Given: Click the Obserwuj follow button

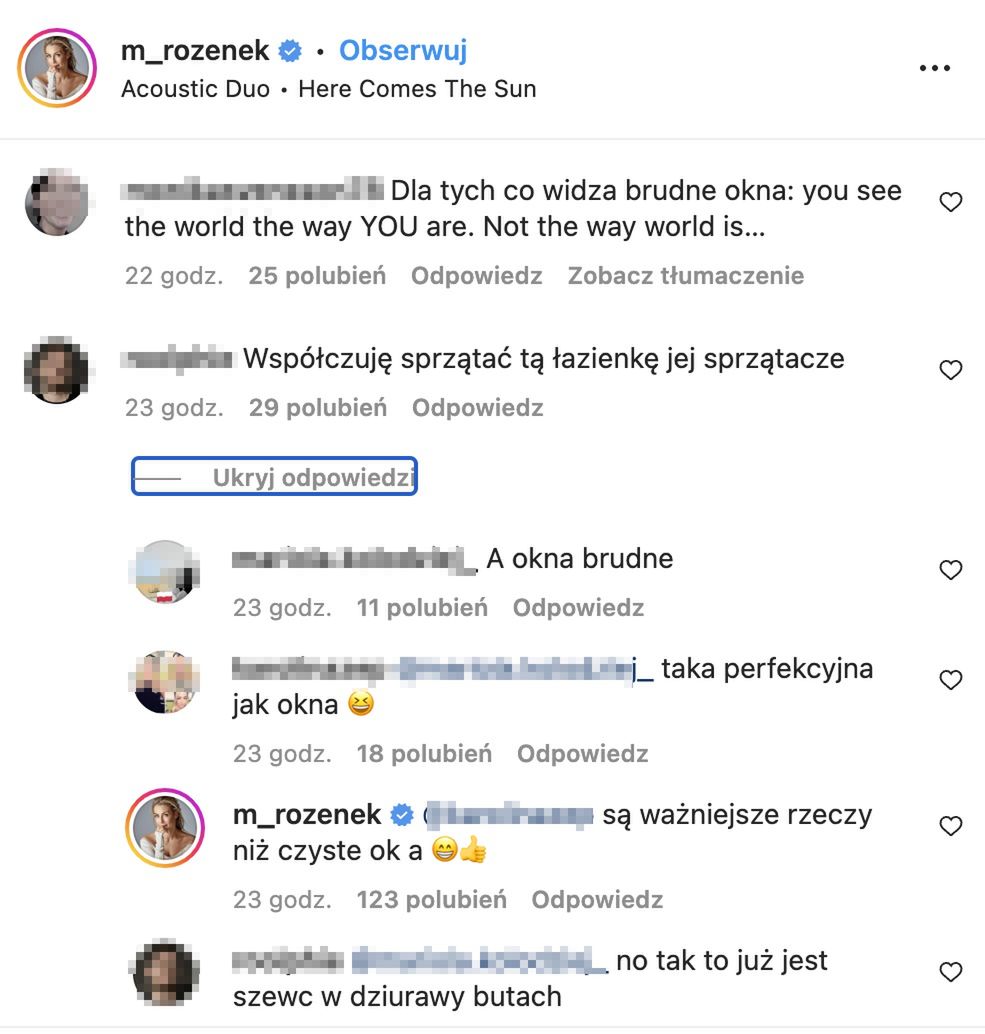Looking at the screenshot, I should point(403,50).
